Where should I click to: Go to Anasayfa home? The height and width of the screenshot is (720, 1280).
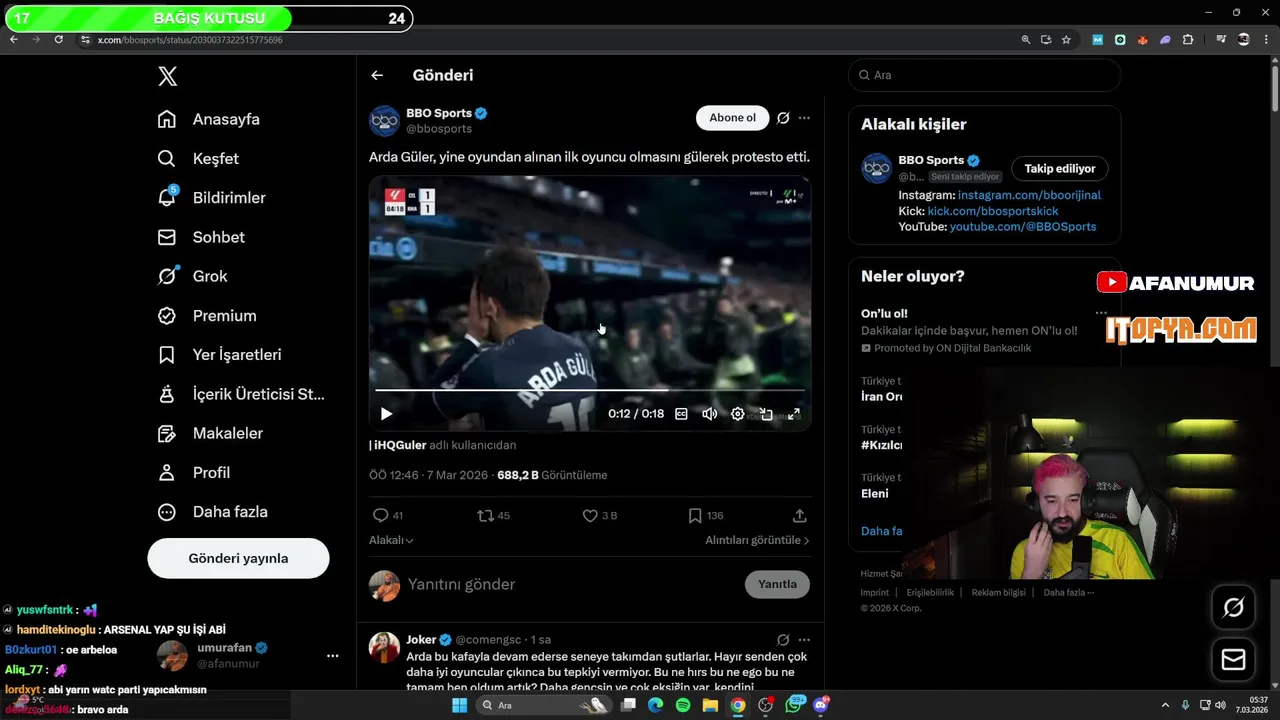(209, 119)
